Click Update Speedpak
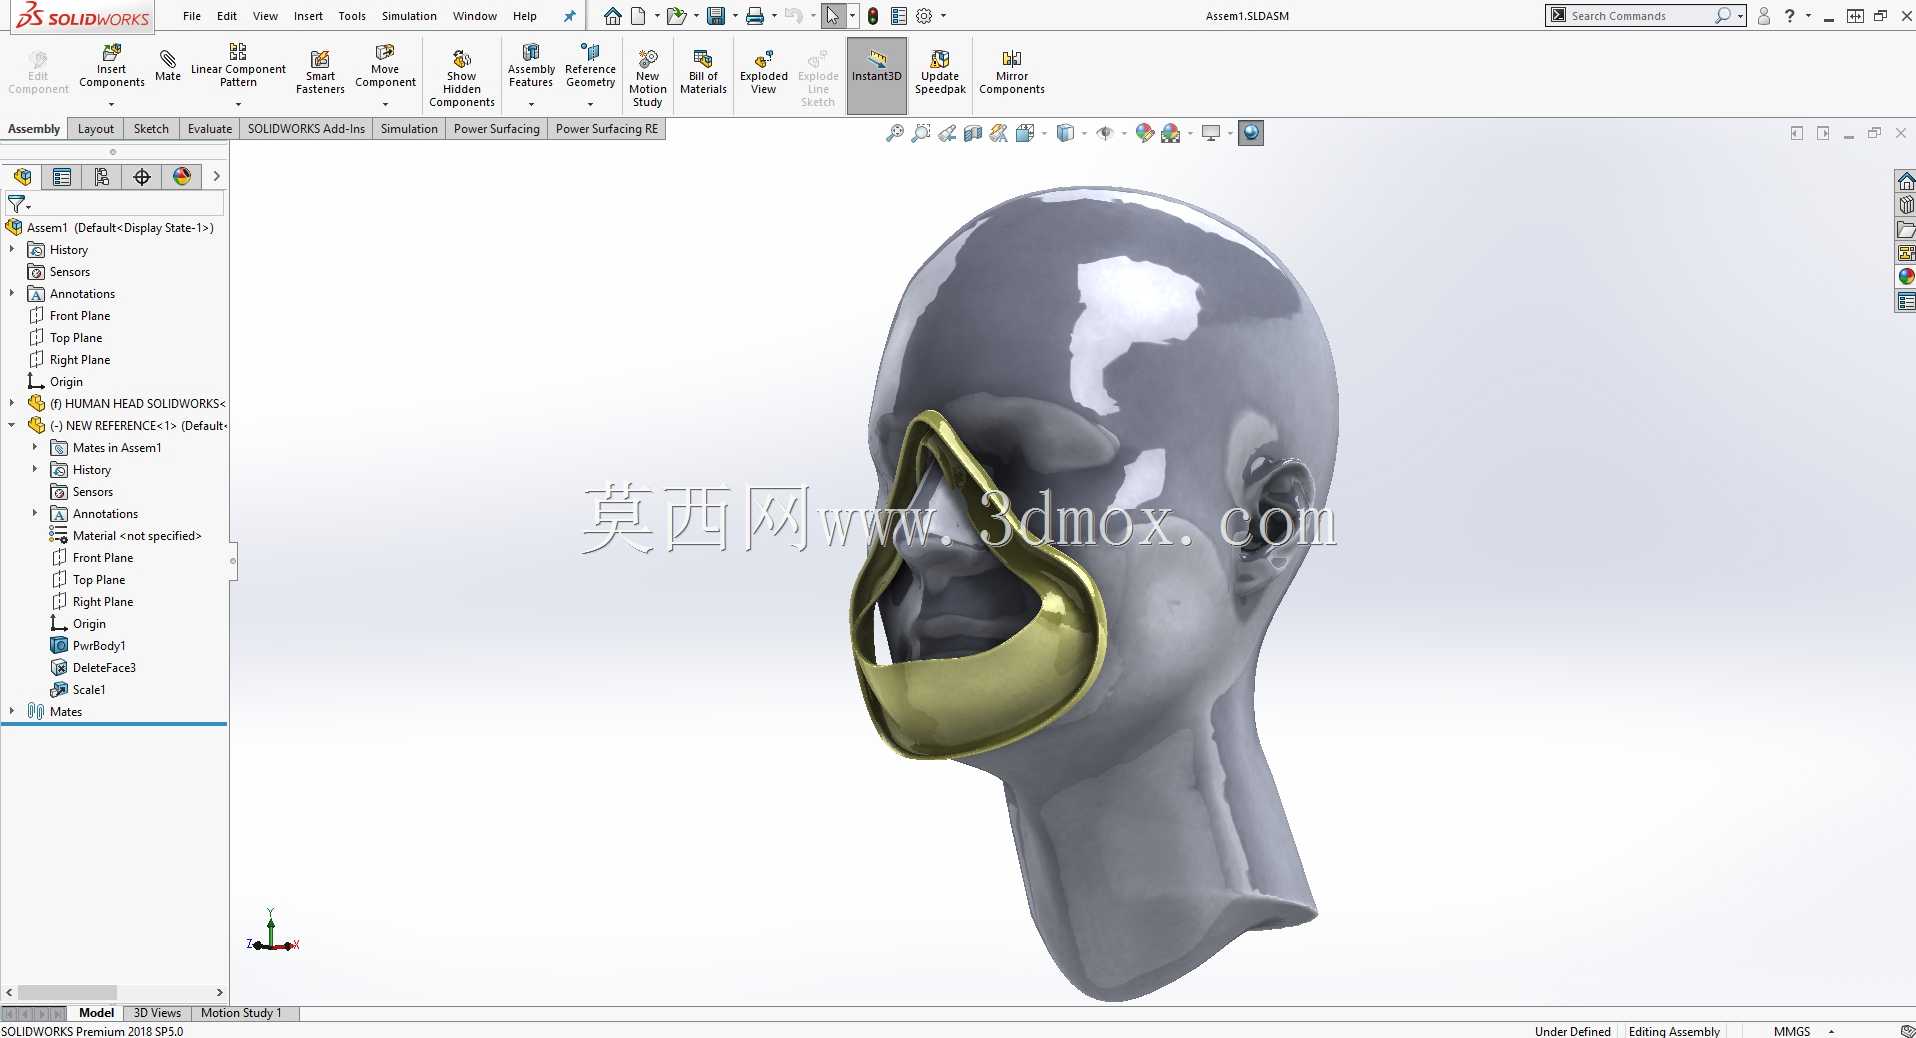The width and height of the screenshot is (1916, 1038). pos(940,72)
